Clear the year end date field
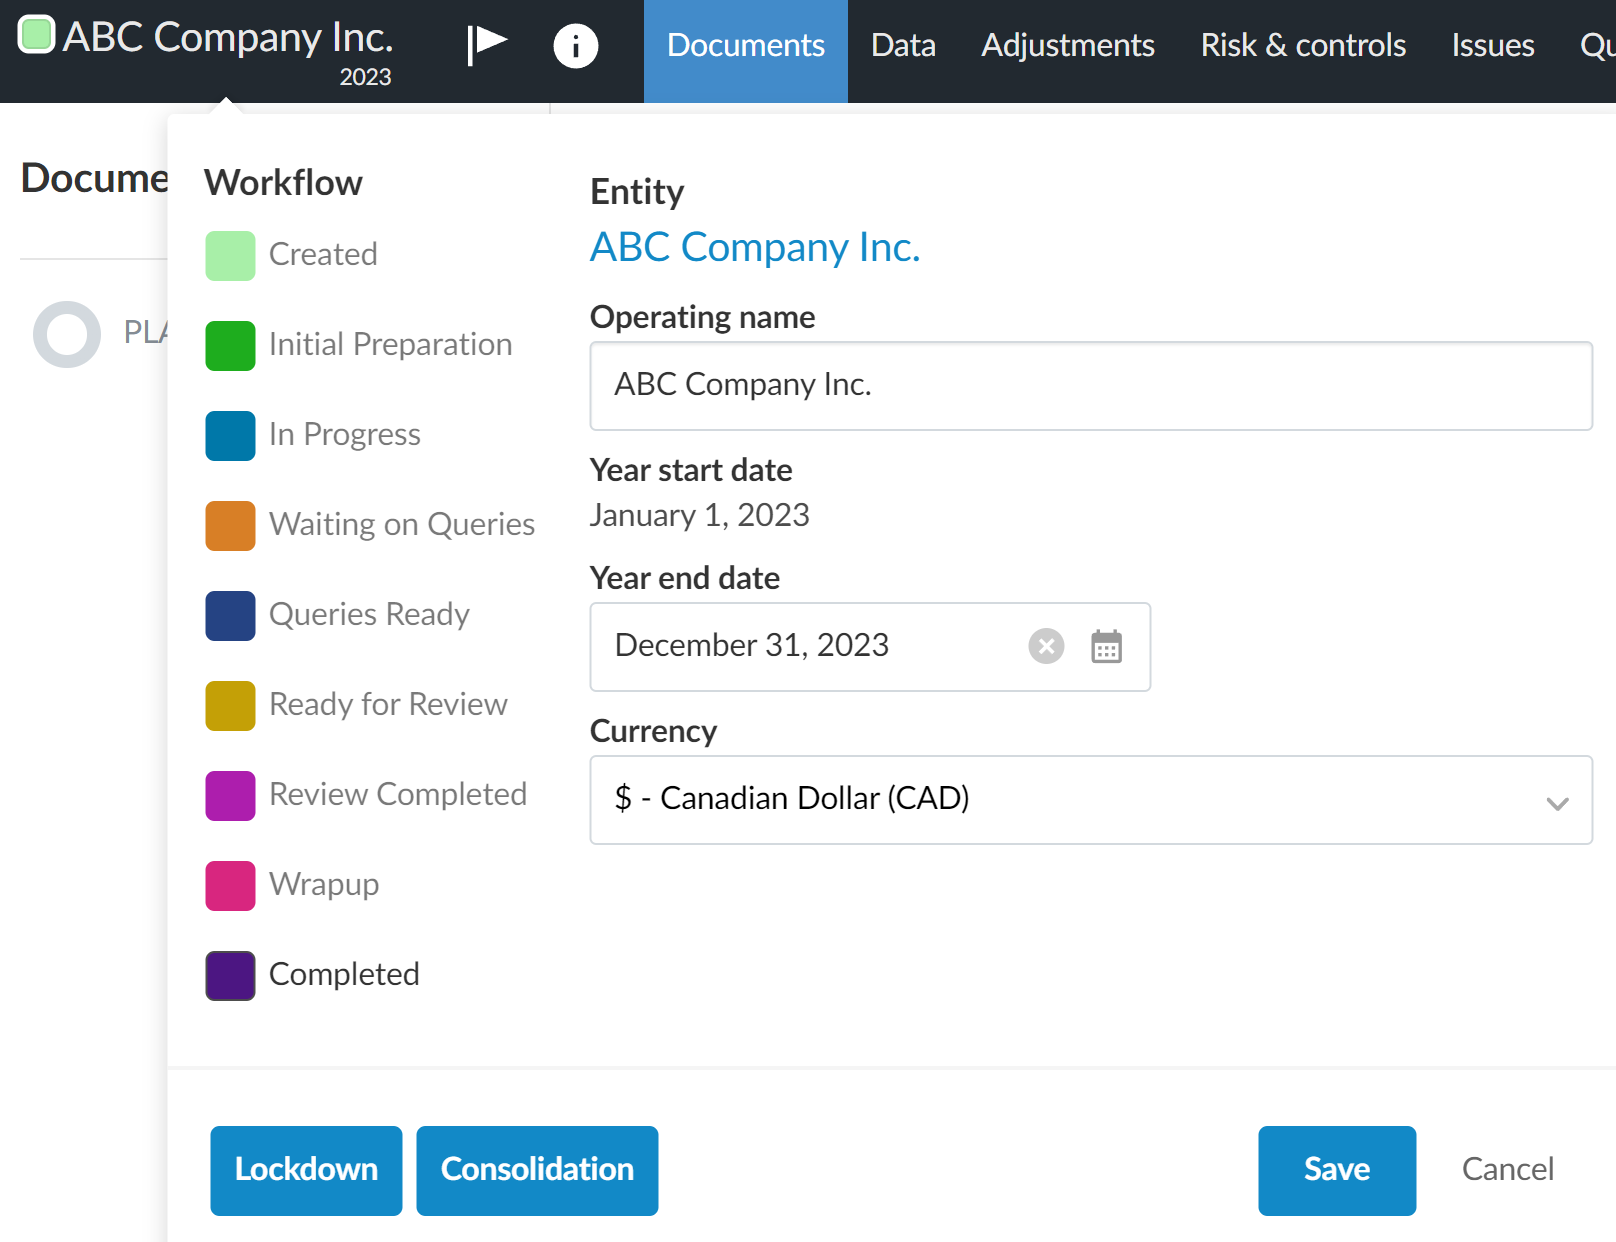 [1046, 646]
